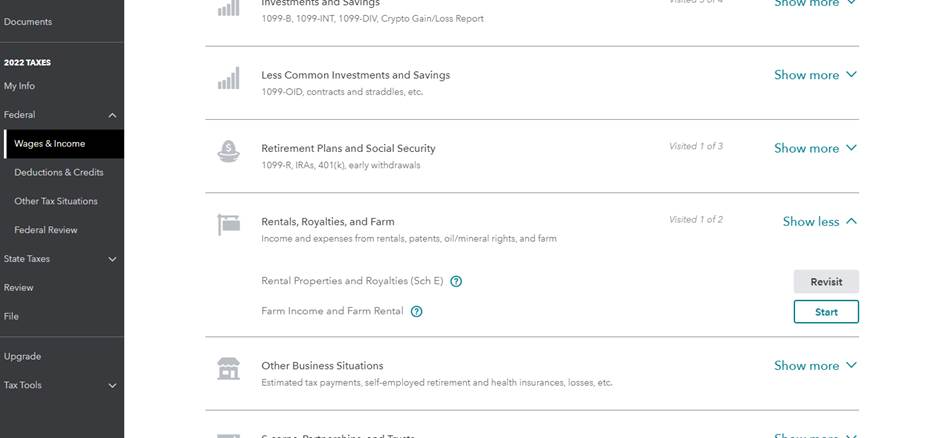935x438 pixels.
Task: Open the Upgrade link in sidebar
Action: point(22,356)
